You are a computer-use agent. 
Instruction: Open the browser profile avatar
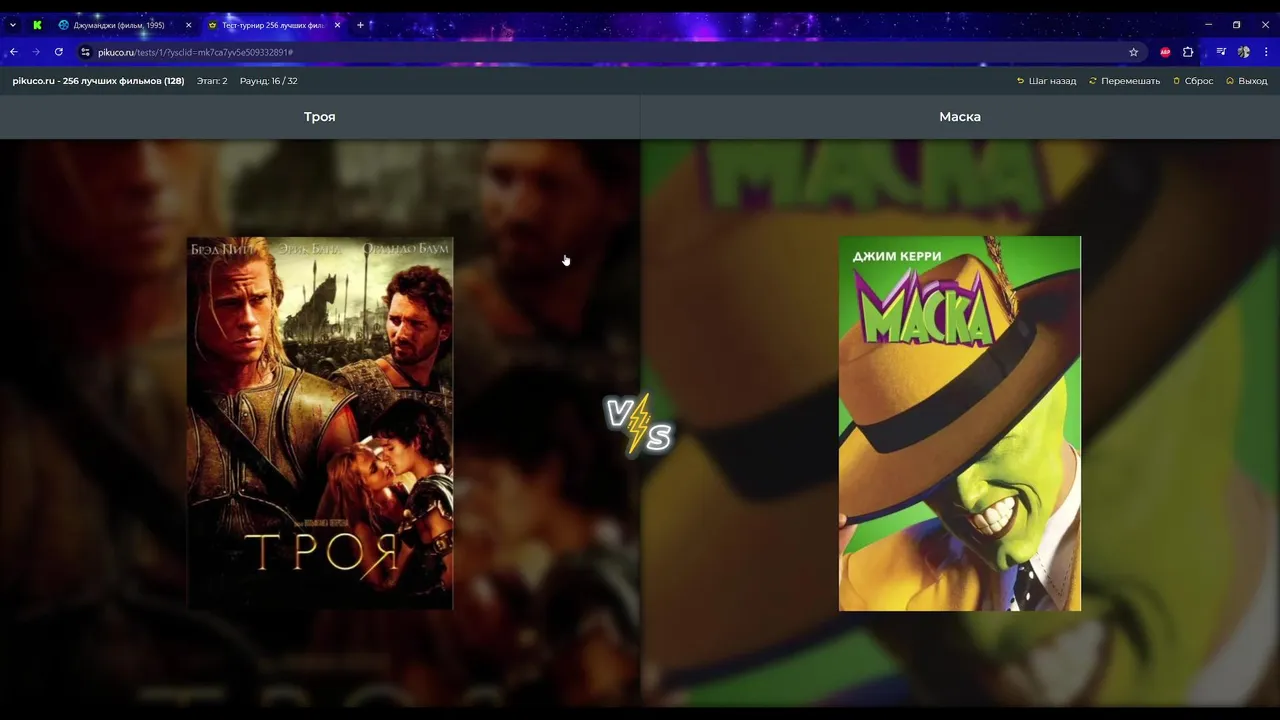click(x=1244, y=52)
